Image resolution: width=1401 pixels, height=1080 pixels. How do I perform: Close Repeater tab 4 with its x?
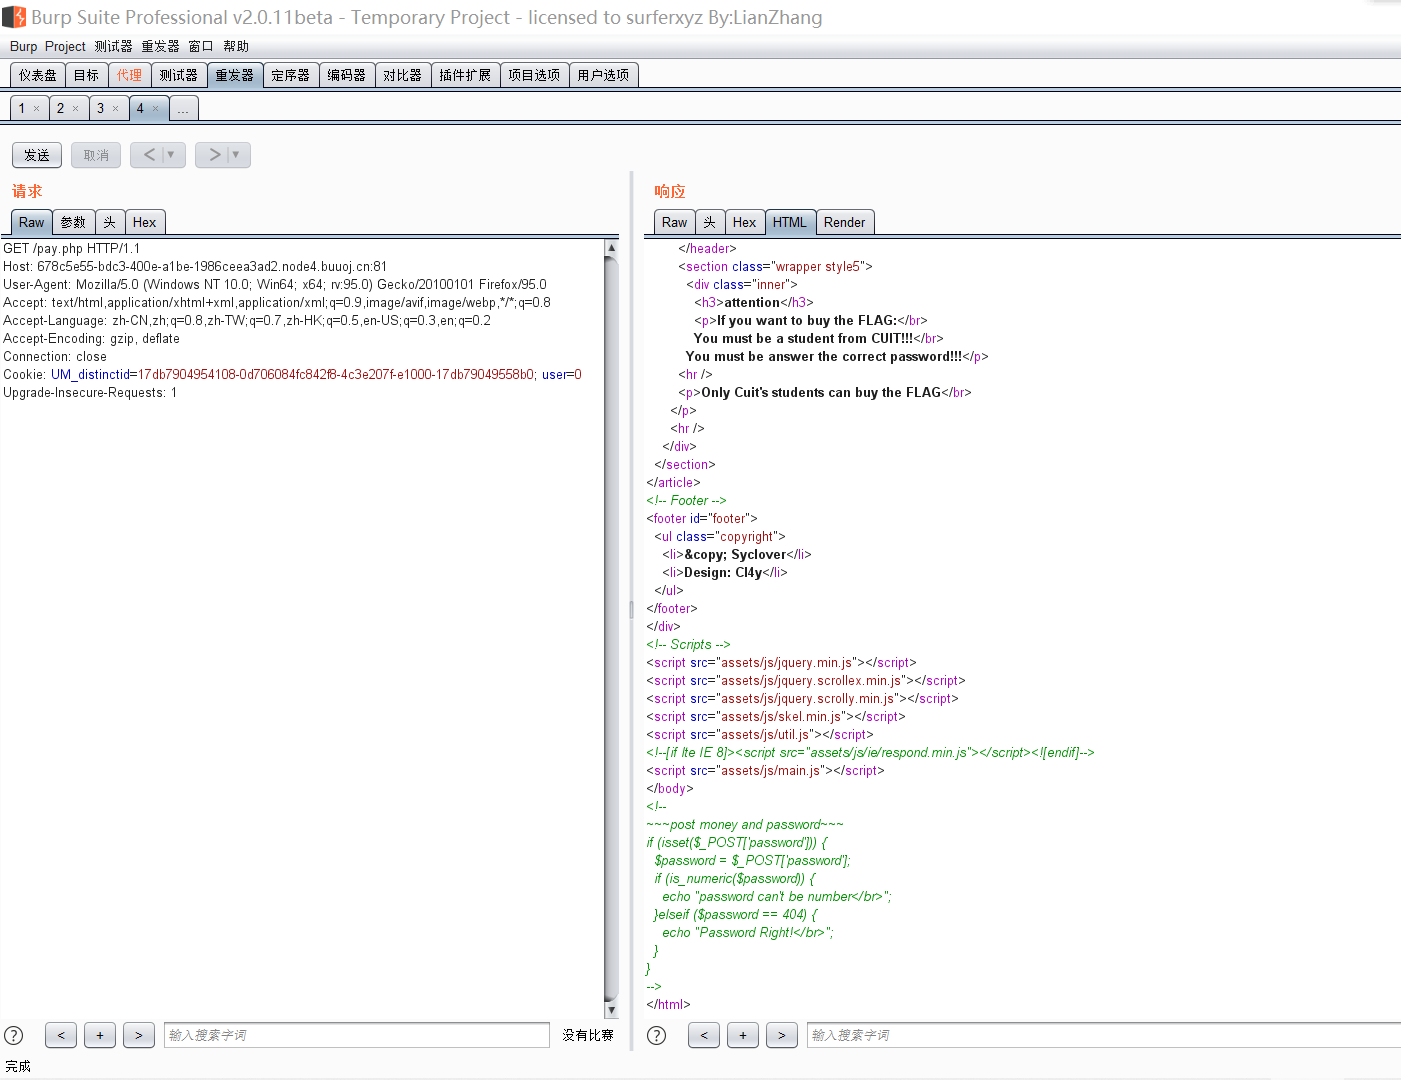tap(155, 109)
